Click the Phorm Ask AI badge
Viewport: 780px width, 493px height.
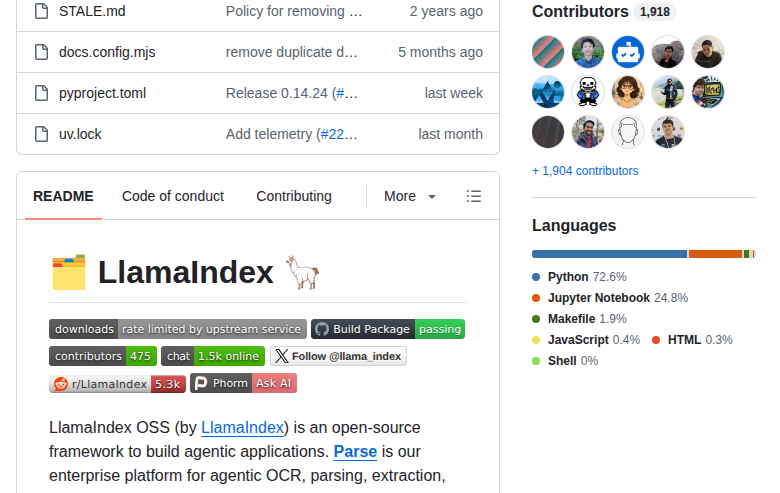pyautogui.click(x=243, y=384)
